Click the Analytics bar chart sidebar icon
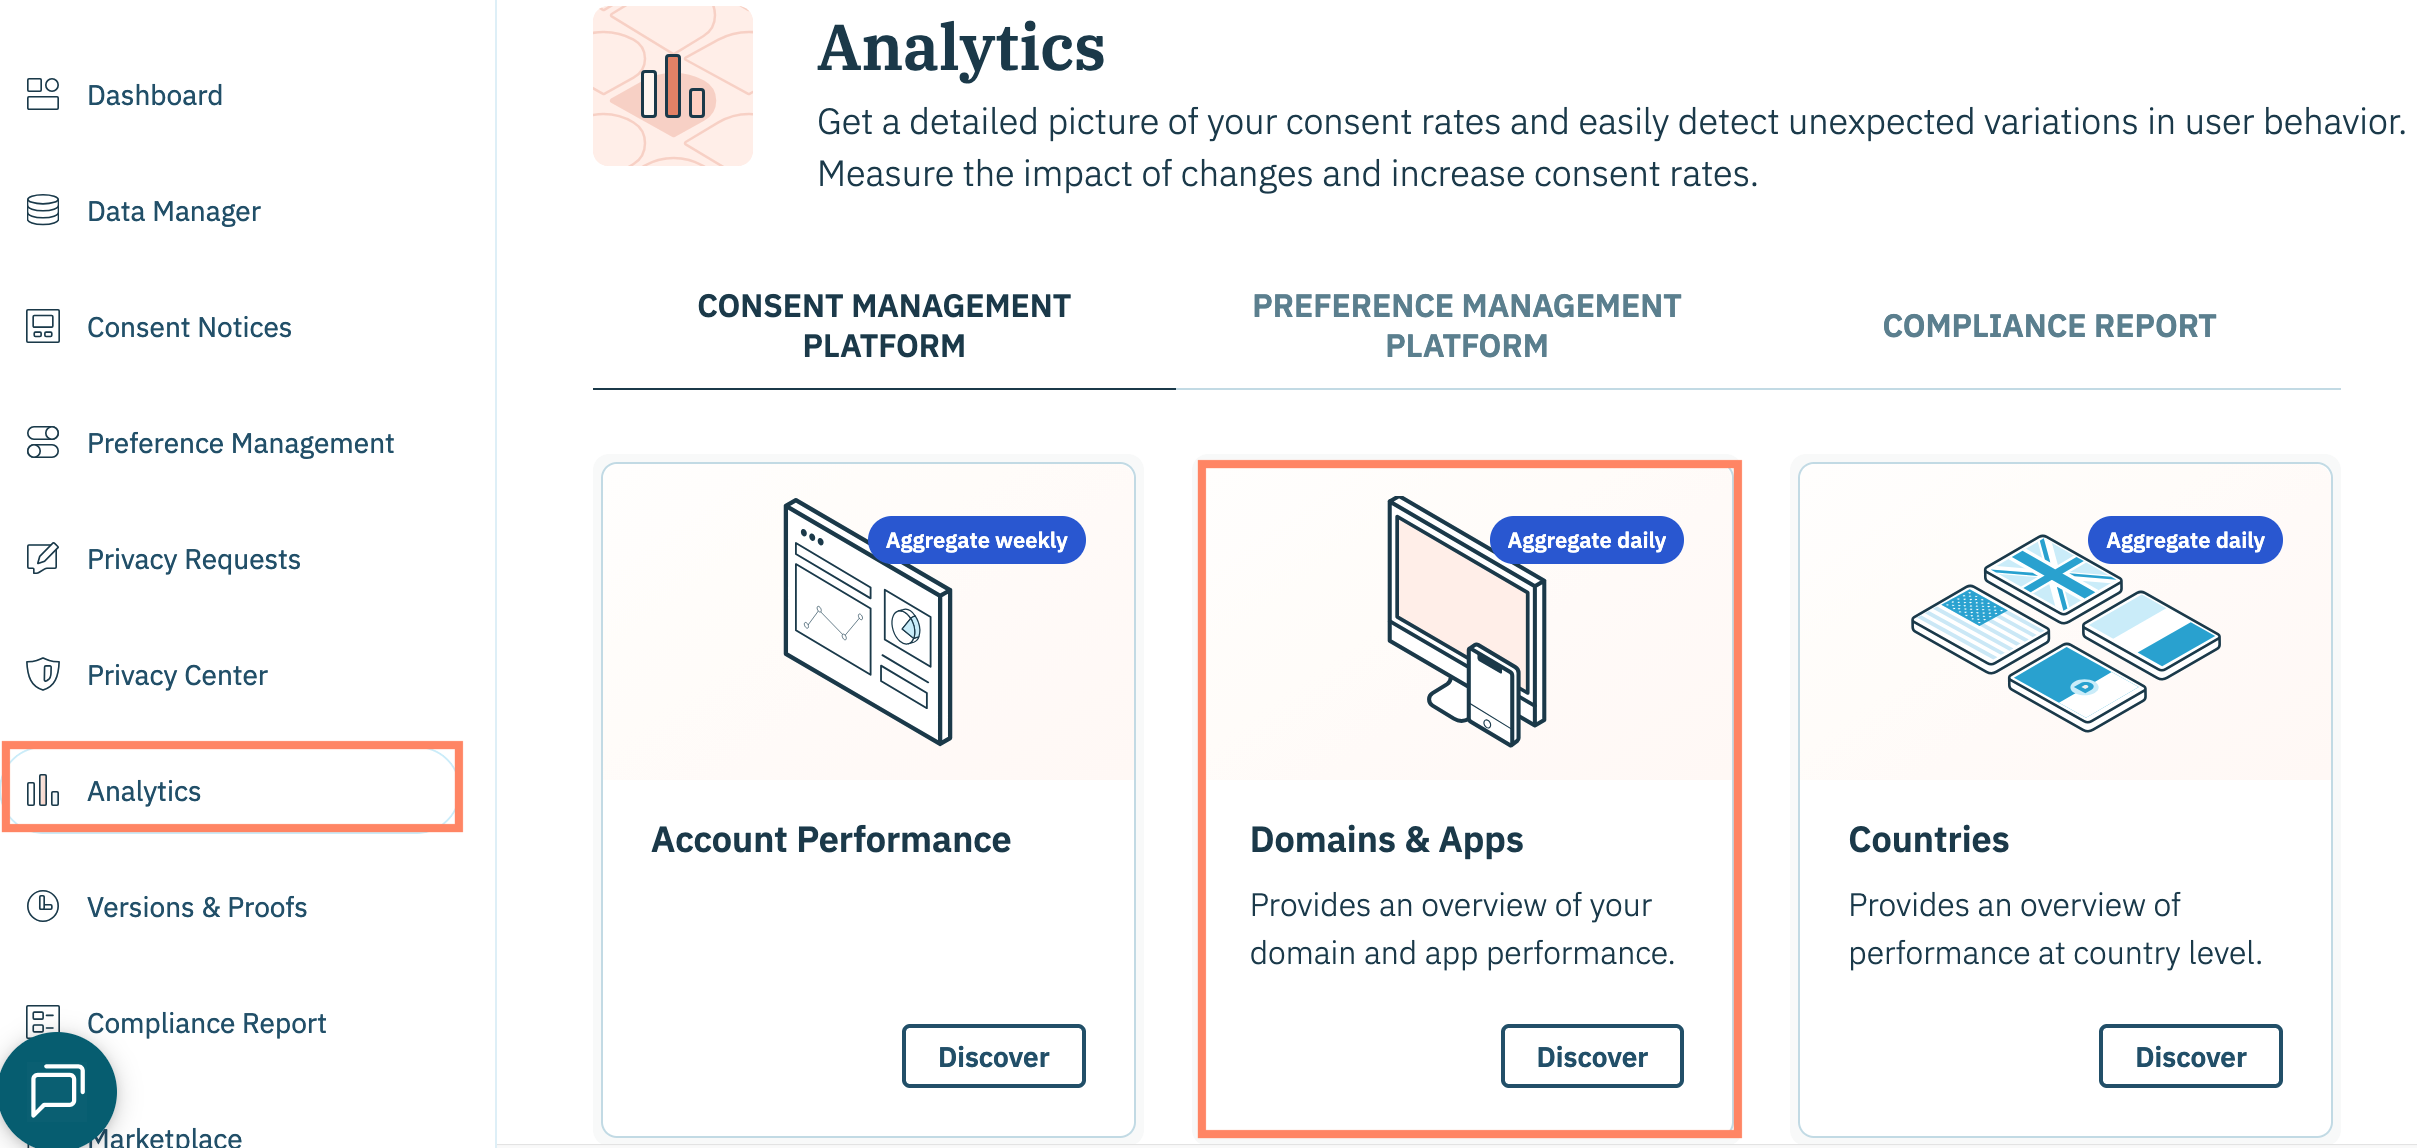The image size is (2417, 1148). [43, 790]
